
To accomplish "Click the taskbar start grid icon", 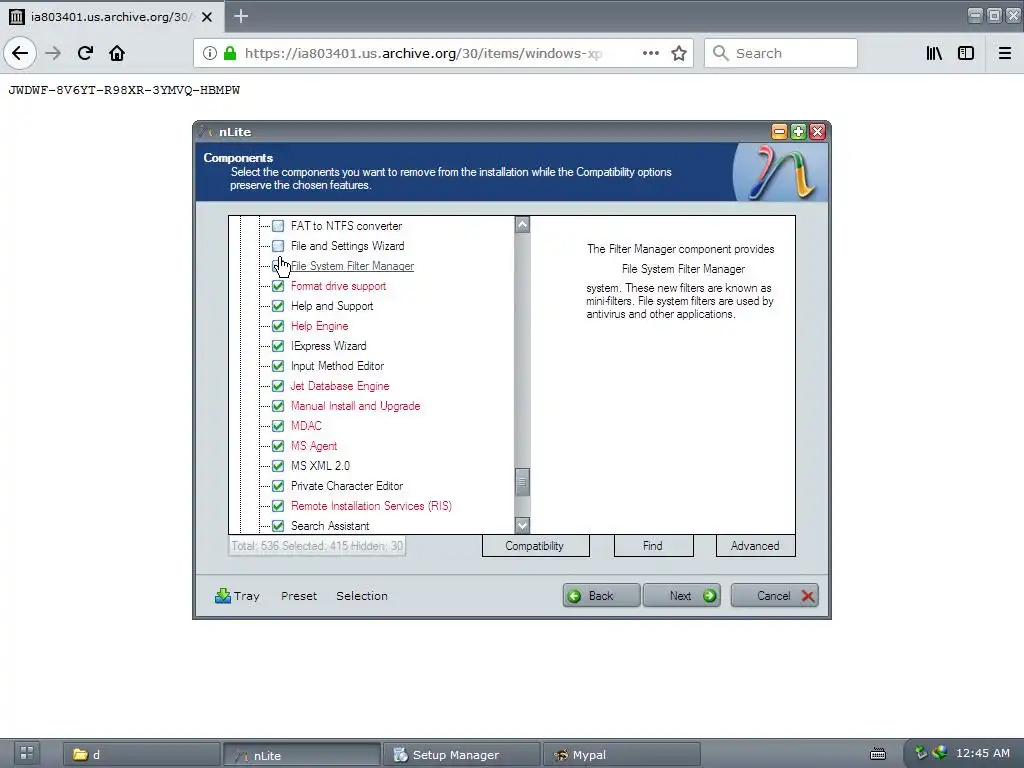I will point(27,753).
